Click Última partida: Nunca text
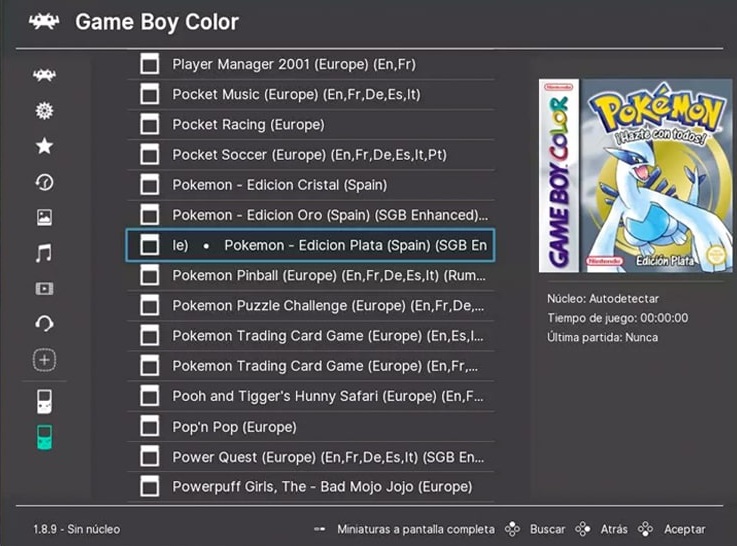737x546 pixels. [x=602, y=337]
